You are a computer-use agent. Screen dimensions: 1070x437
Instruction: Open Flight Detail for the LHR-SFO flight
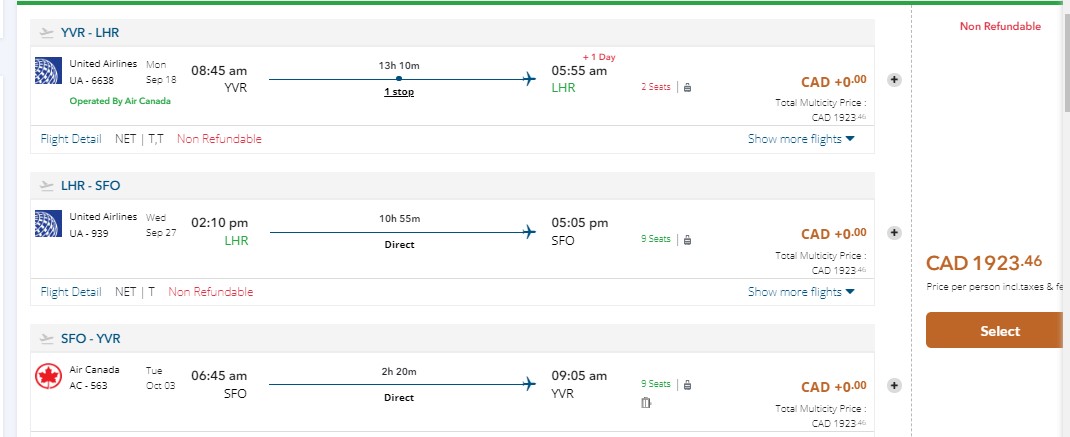coord(71,292)
